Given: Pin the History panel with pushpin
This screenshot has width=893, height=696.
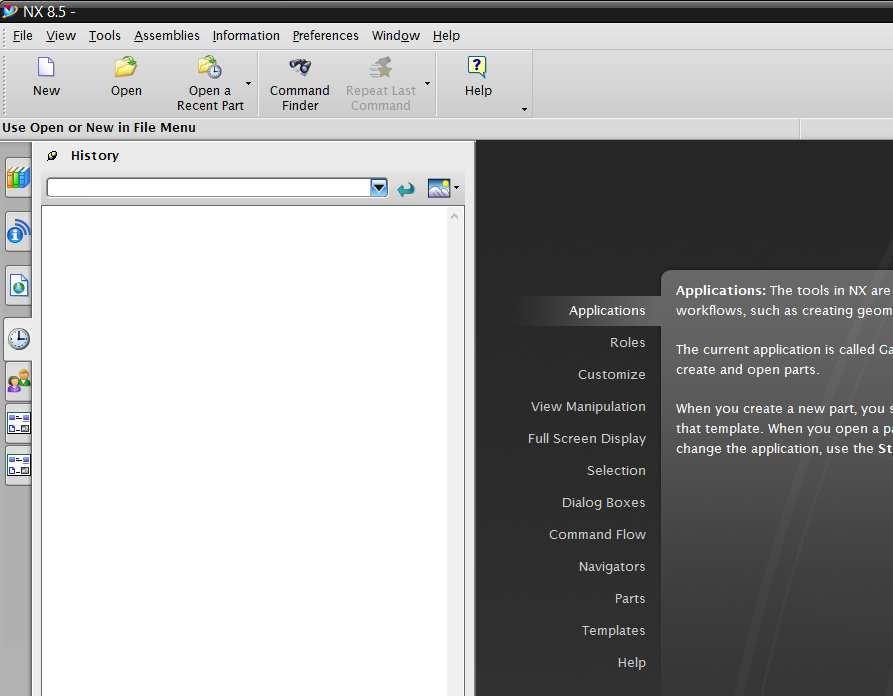Looking at the screenshot, I should [52, 155].
